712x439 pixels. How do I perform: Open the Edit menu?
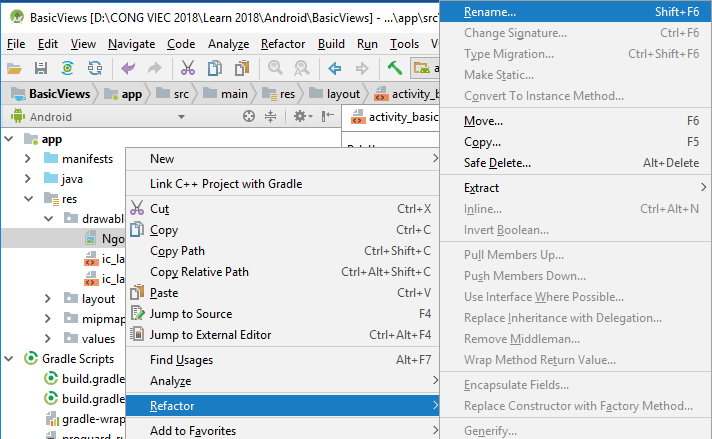pyautogui.click(x=48, y=44)
